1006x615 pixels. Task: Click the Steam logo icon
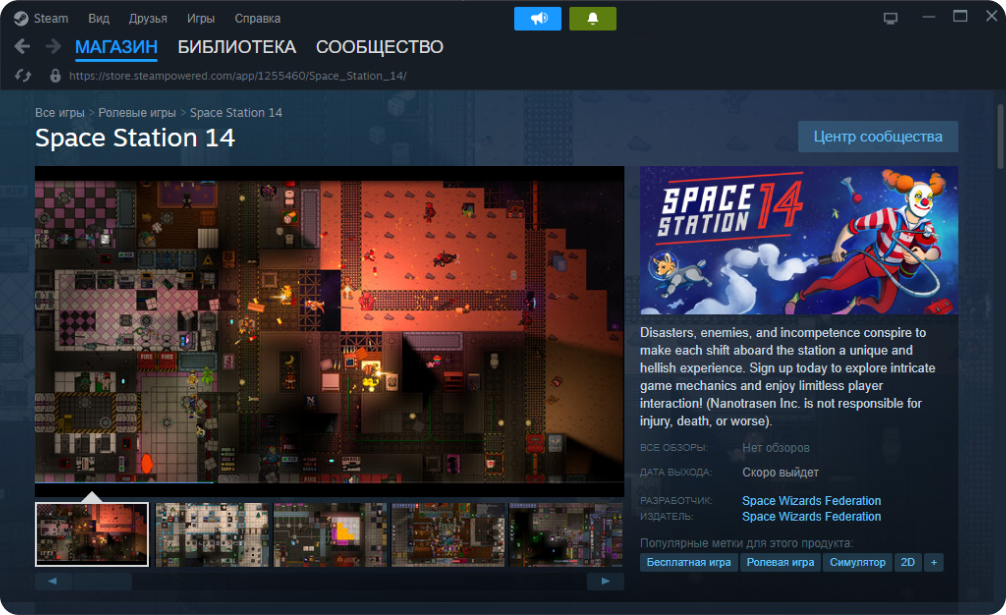pyautogui.click(x=21, y=18)
